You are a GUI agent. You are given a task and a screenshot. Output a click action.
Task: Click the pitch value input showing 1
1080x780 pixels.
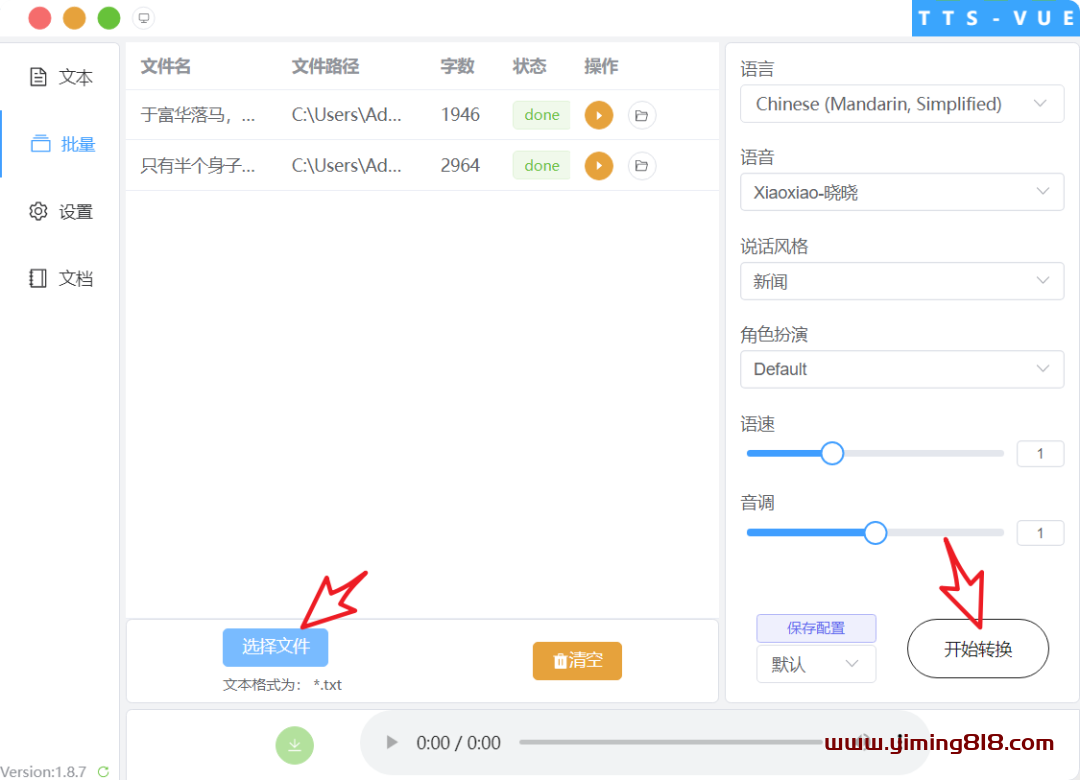pos(1040,532)
